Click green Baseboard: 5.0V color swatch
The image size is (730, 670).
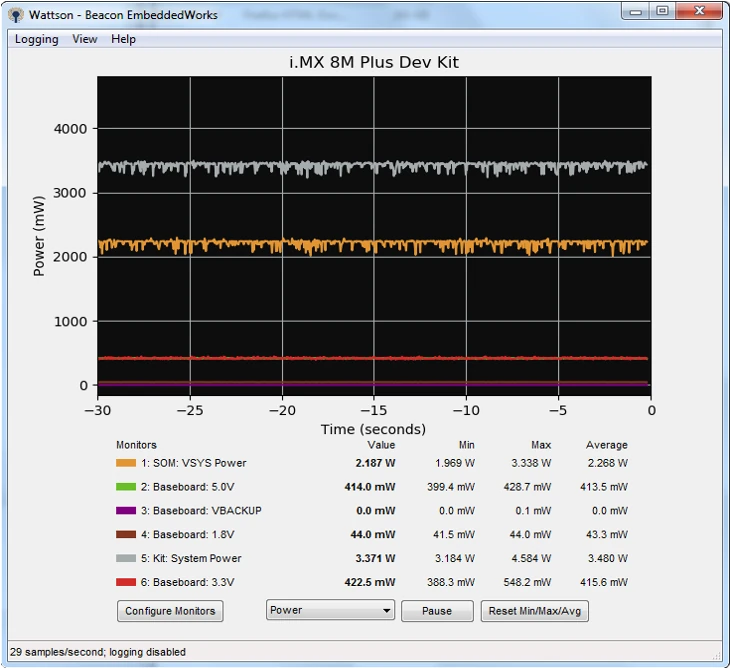pyautogui.click(x=126, y=487)
